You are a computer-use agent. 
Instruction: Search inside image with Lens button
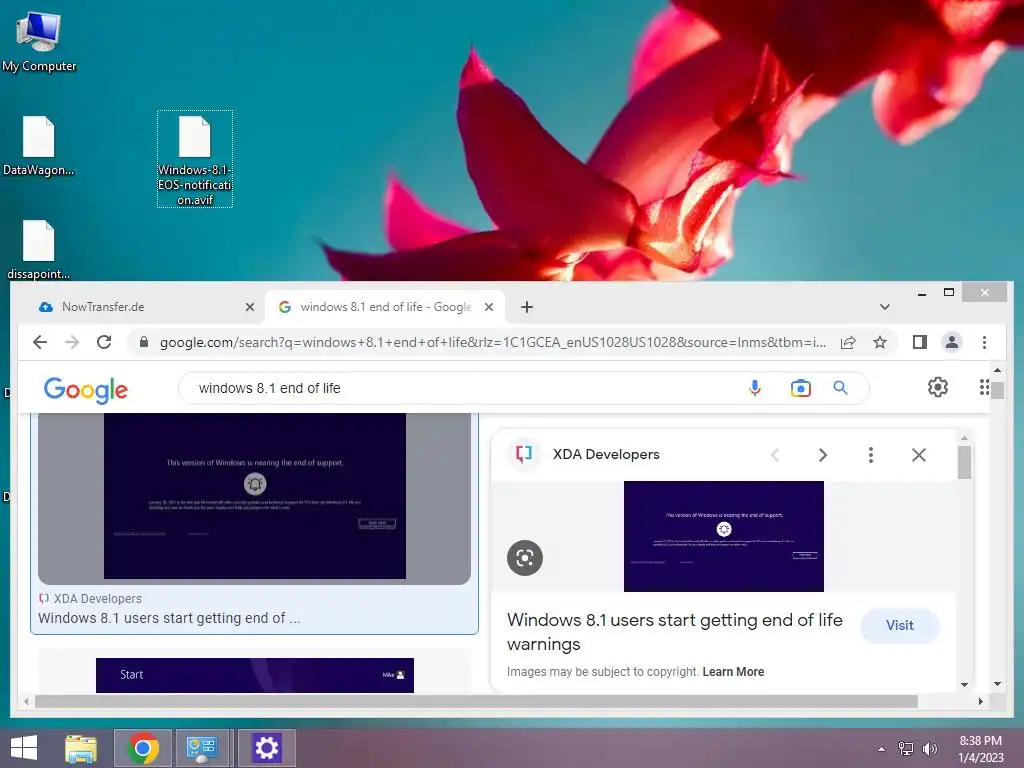tap(525, 558)
